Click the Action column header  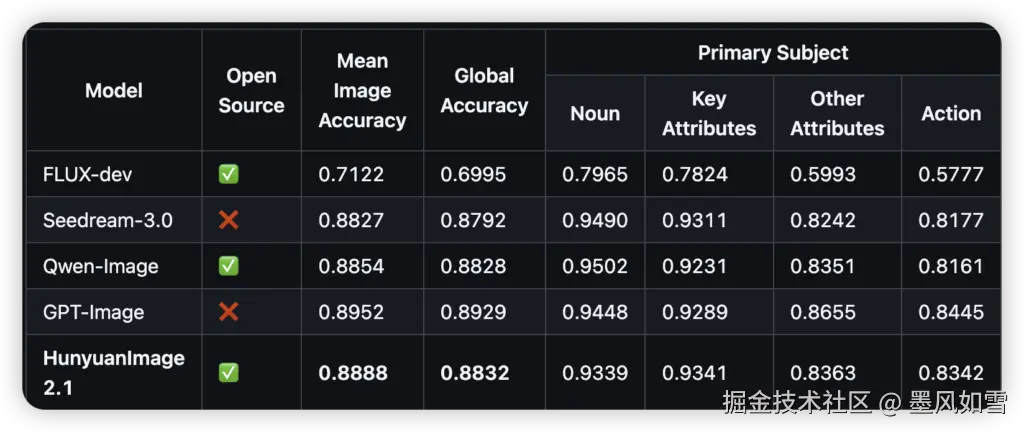[x=951, y=114]
